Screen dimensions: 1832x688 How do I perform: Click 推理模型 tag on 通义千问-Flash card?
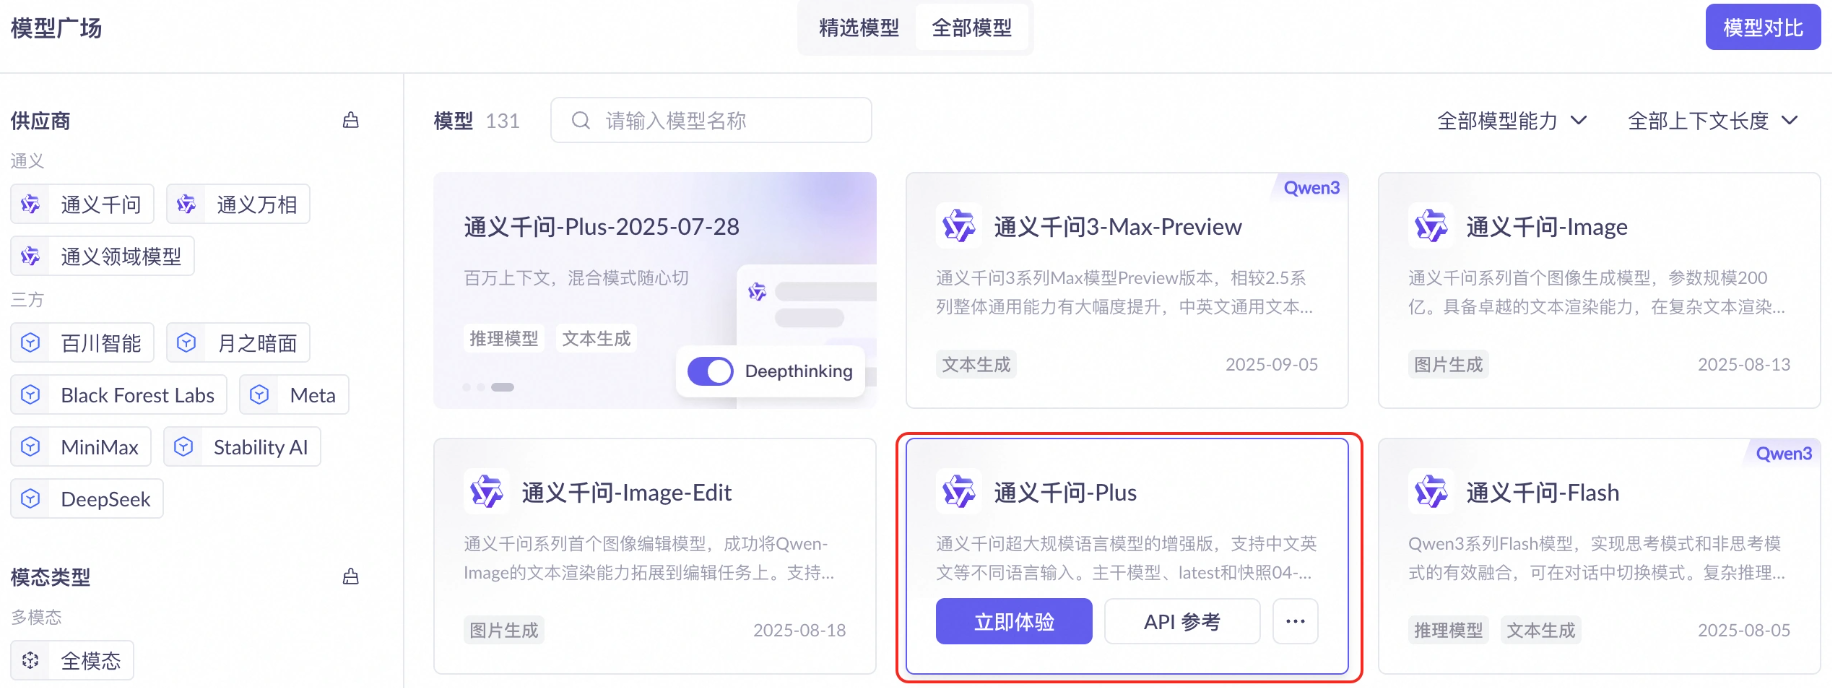pyautogui.click(x=1448, y=631)
